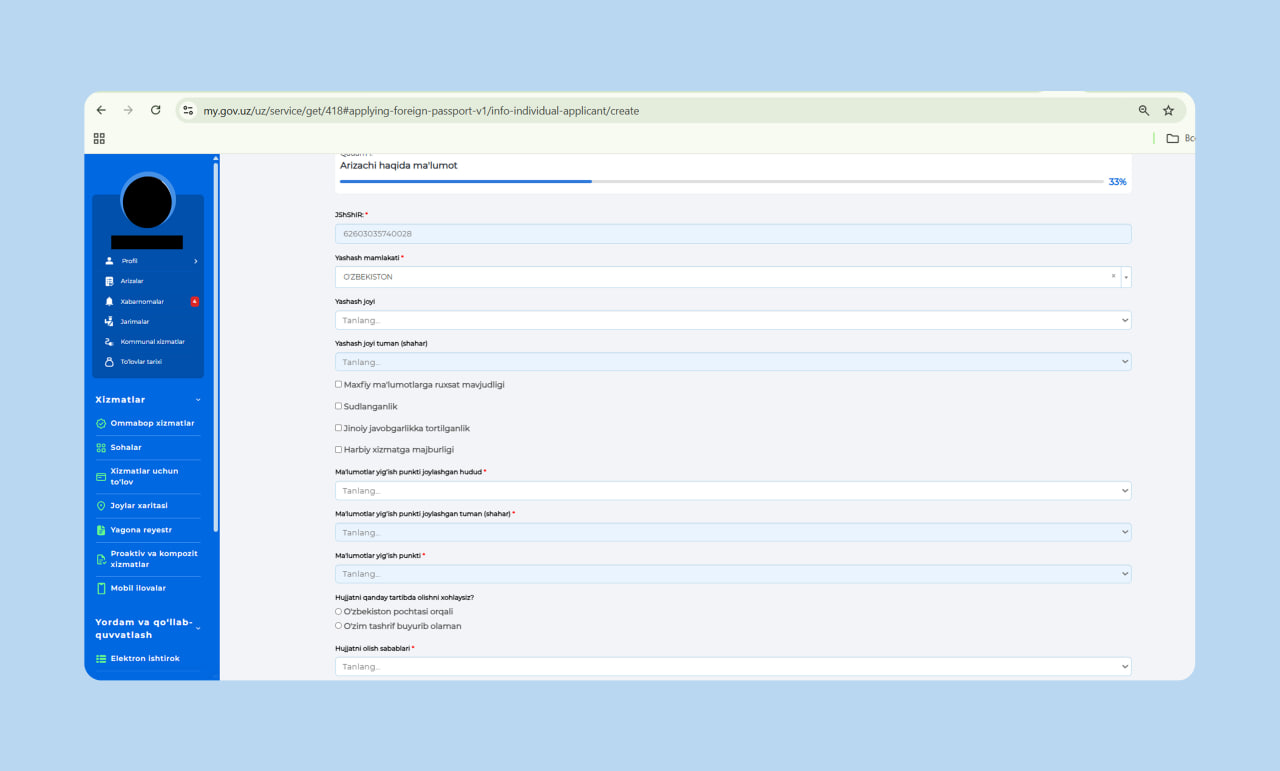
Task: Click the JShShIR input field
Action: (732, 233)
